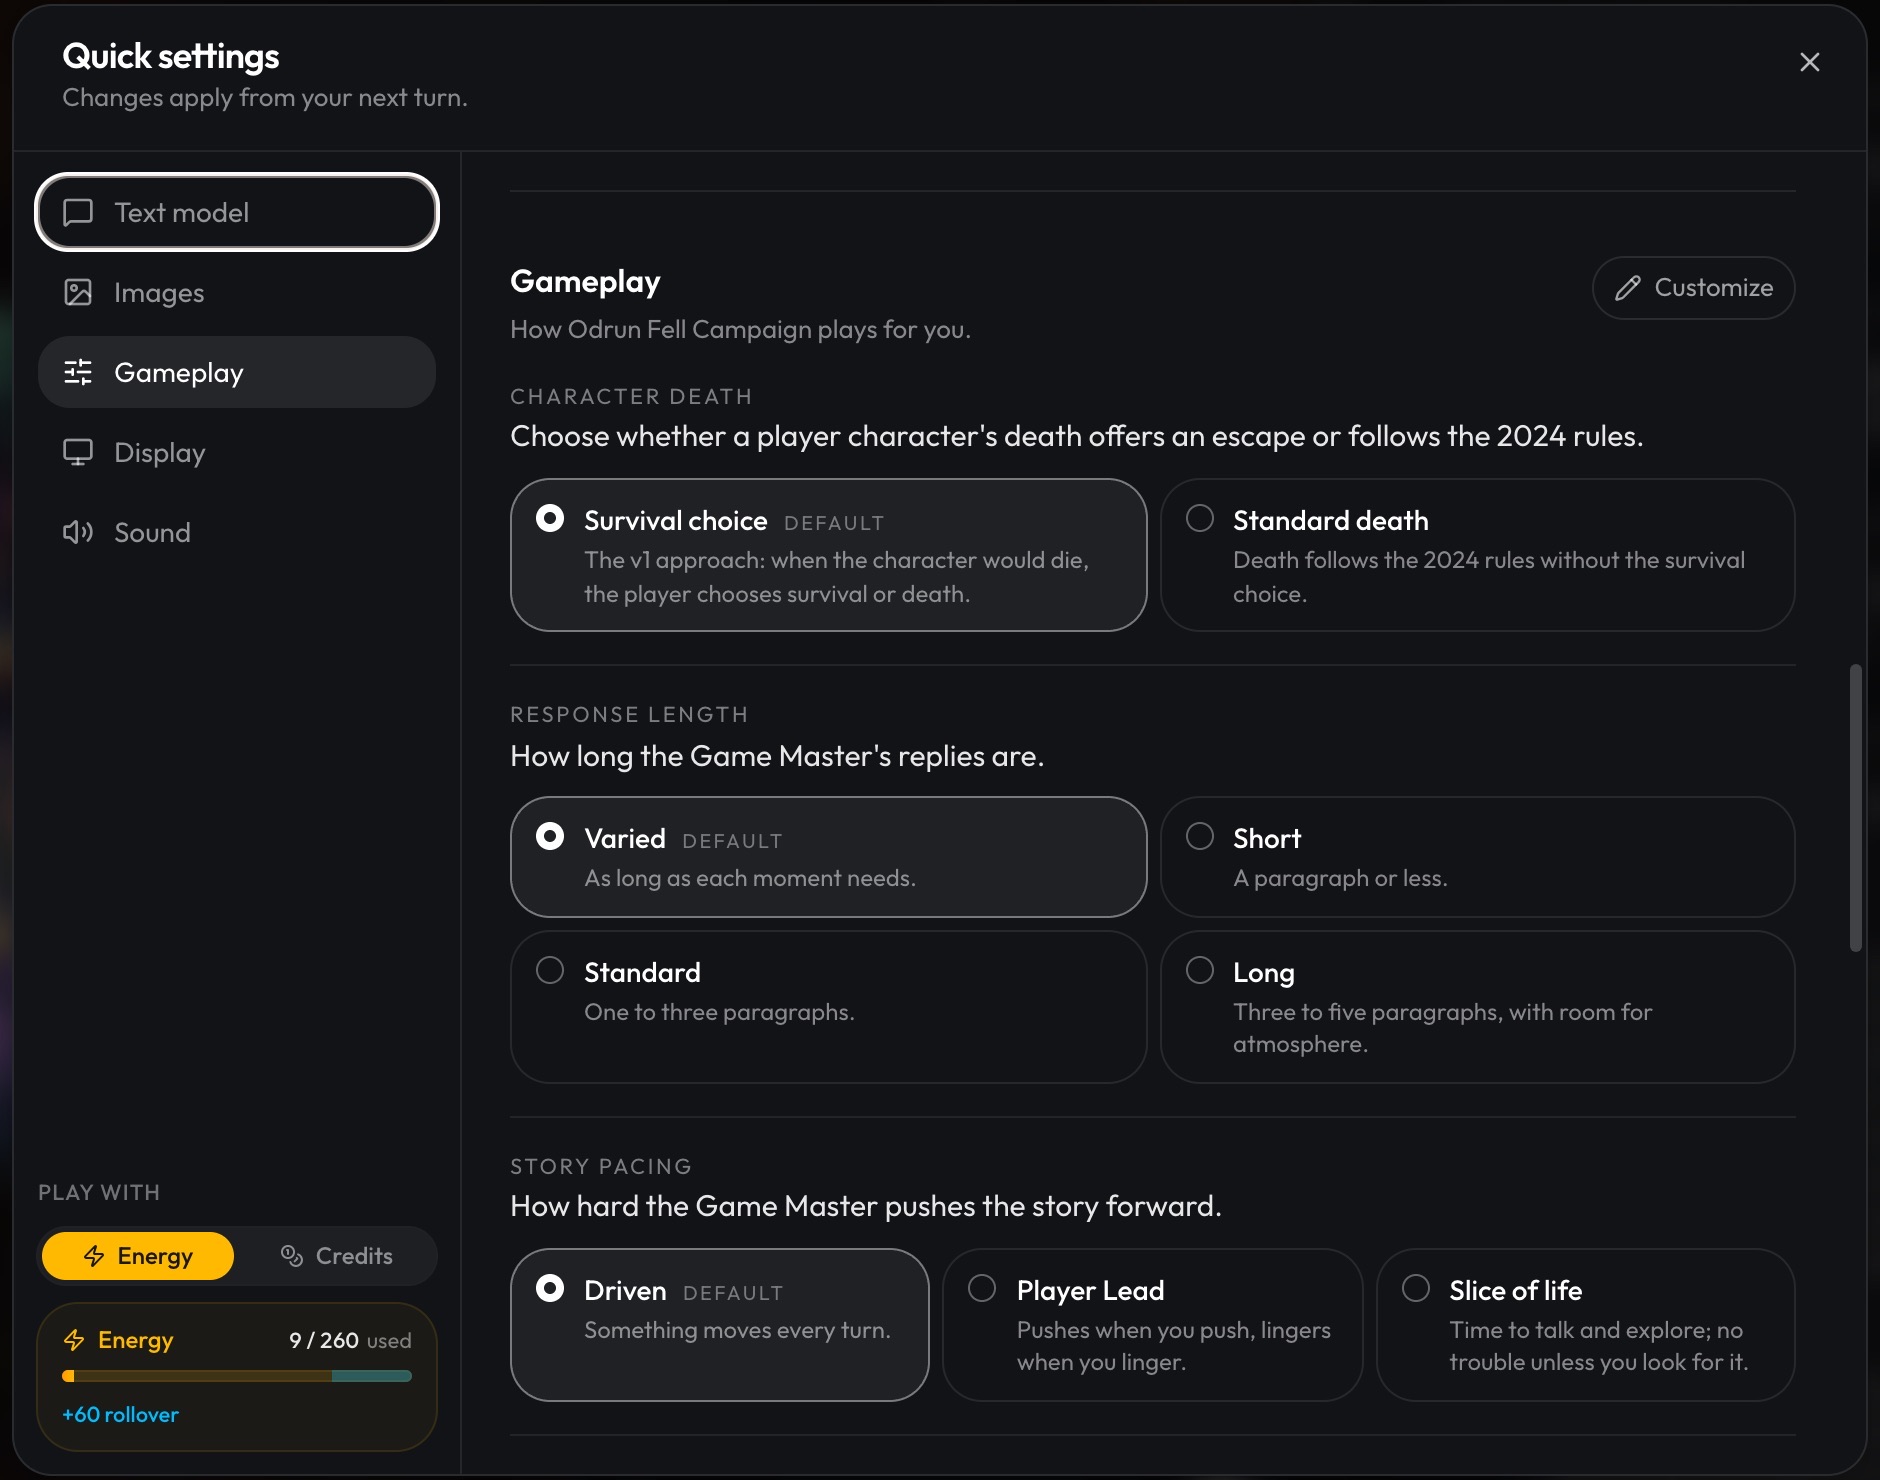Pick the Slice of life pacing option
The height and width of the screenshot is (1480, 1880).
click(x=1585, y=1325)
